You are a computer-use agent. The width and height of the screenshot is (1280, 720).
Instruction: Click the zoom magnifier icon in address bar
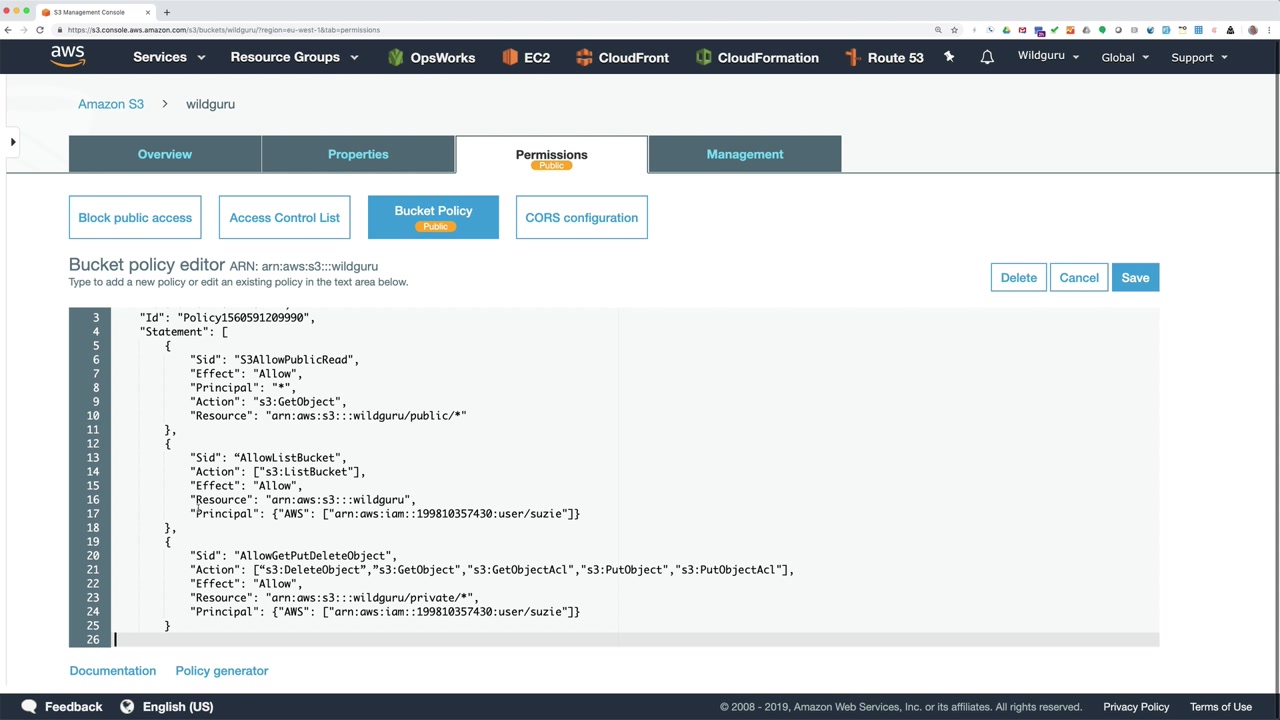pyautogui.click(x=938, y=30)
